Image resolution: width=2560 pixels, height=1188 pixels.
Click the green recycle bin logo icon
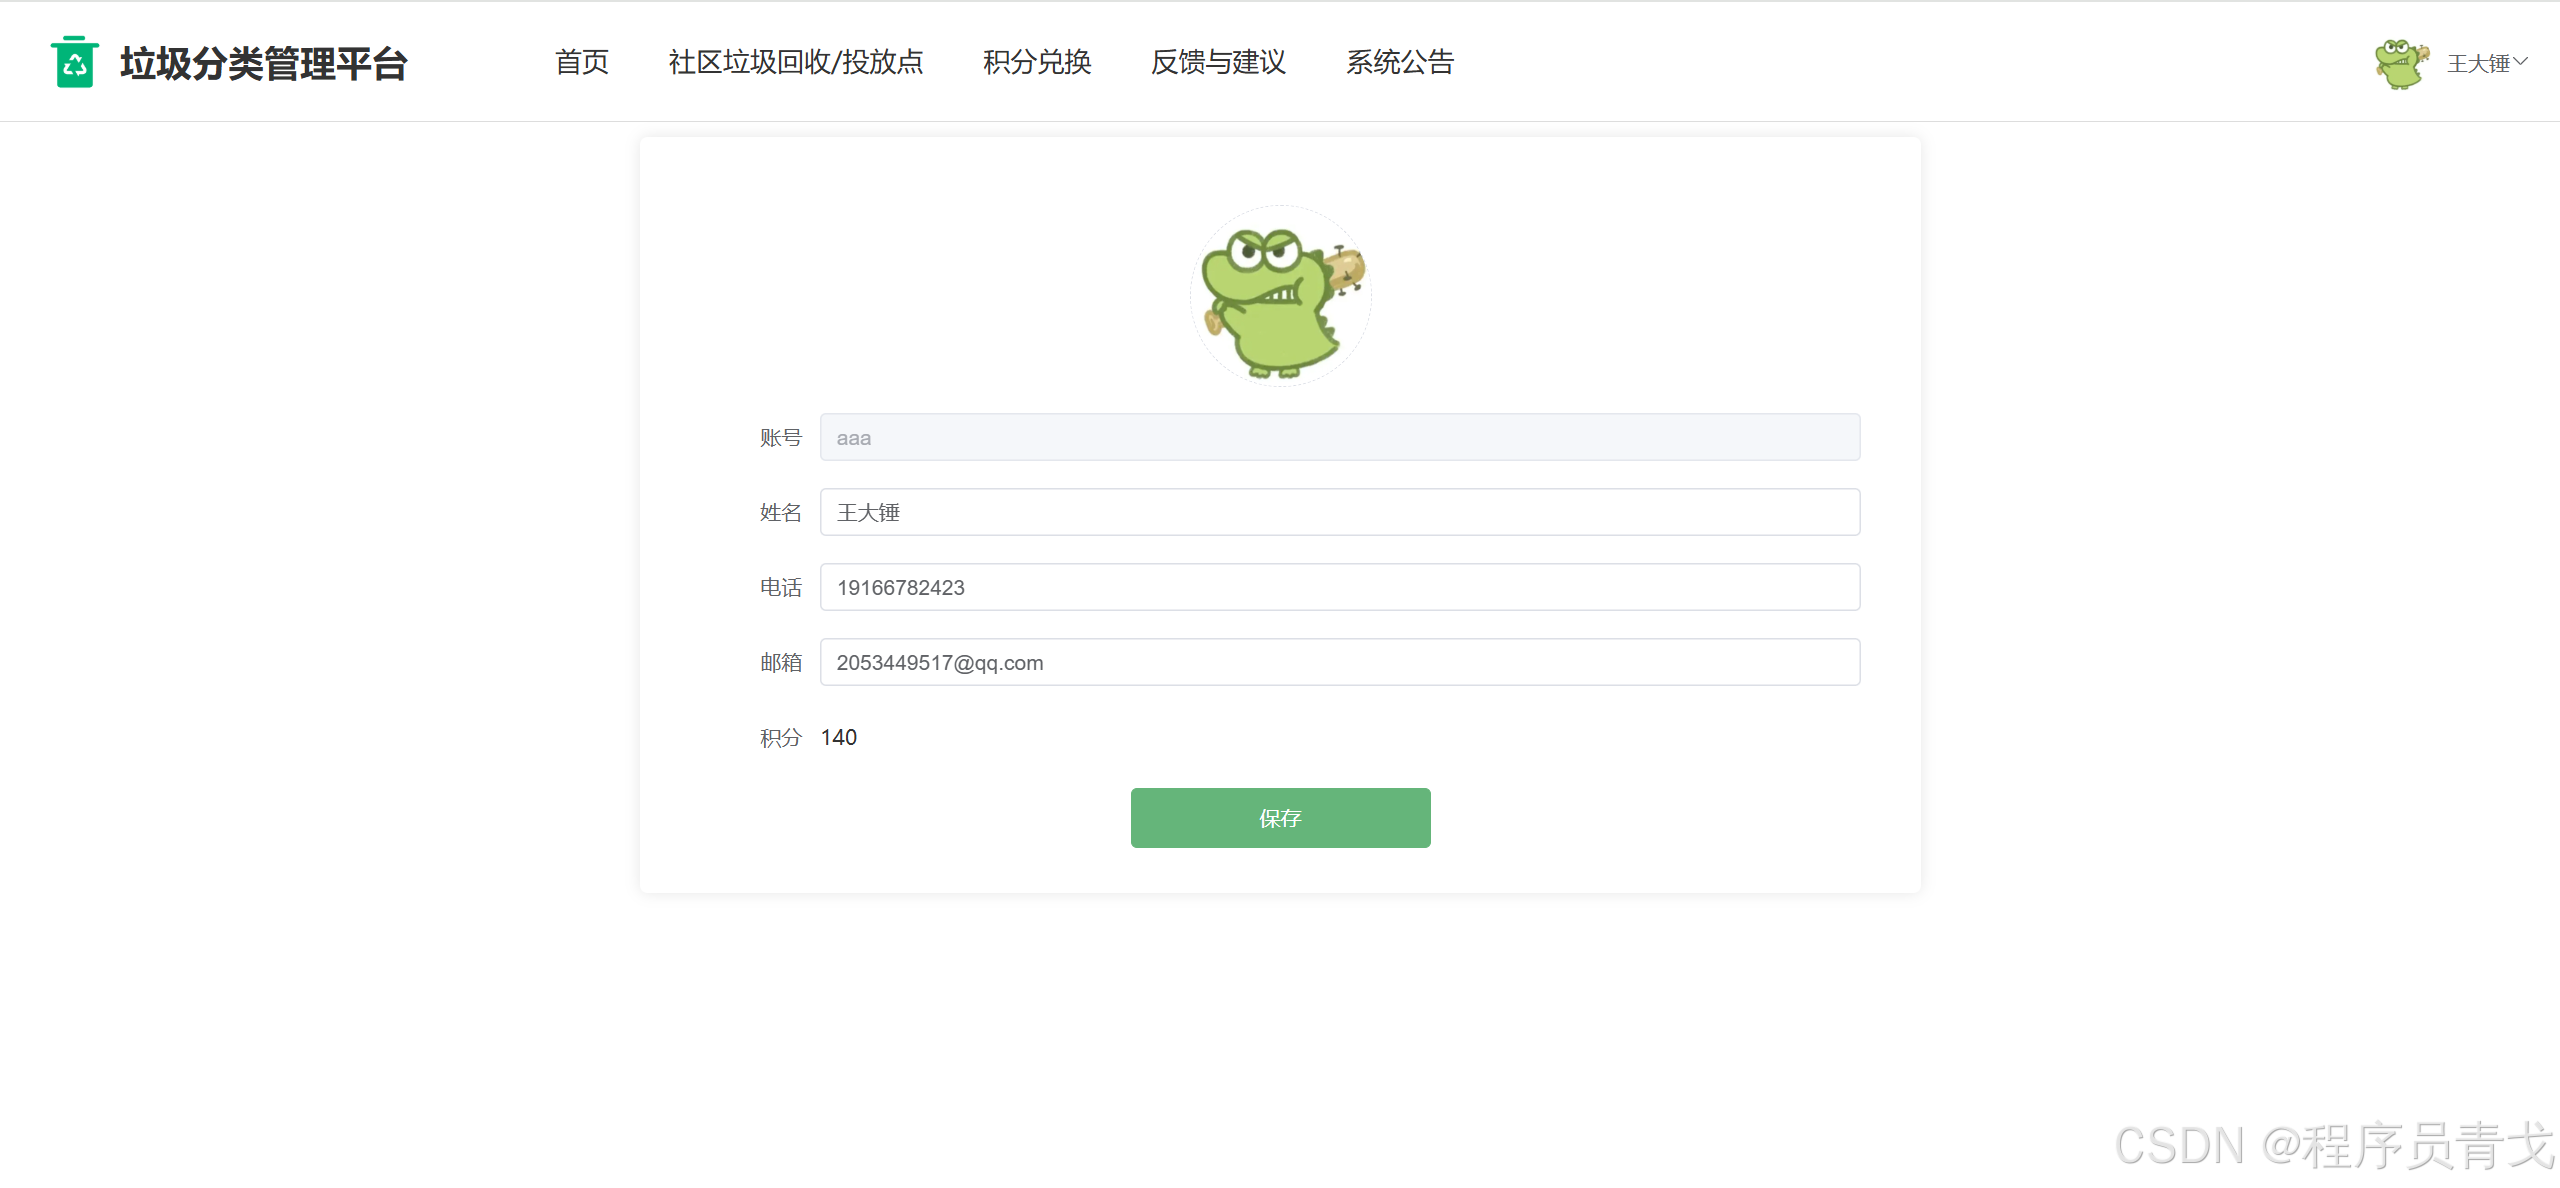click(75, 62)
